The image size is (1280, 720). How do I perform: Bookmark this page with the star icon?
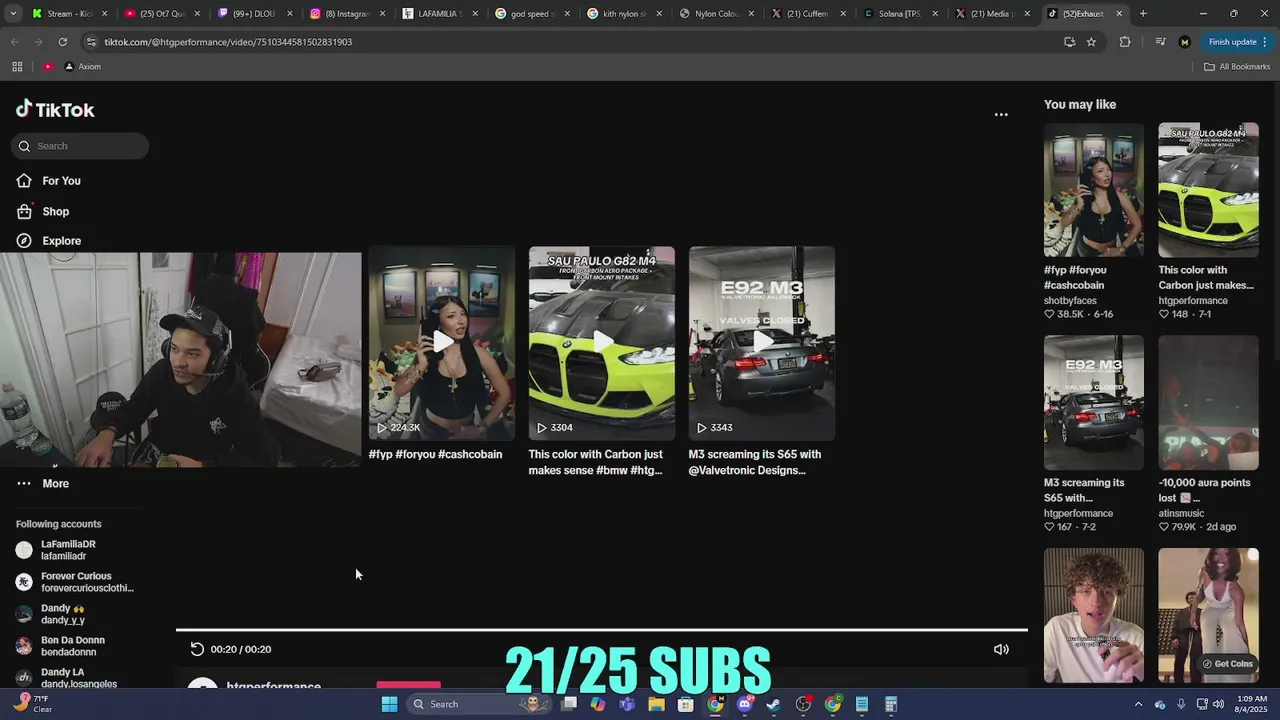1091,42
